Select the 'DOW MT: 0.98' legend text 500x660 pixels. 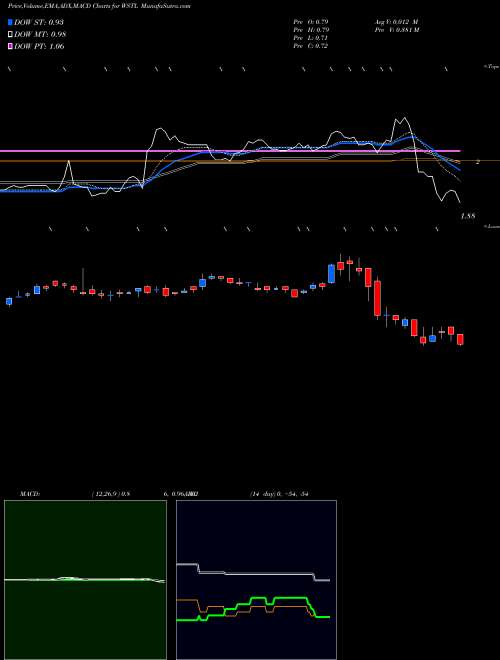coord(40,35)
